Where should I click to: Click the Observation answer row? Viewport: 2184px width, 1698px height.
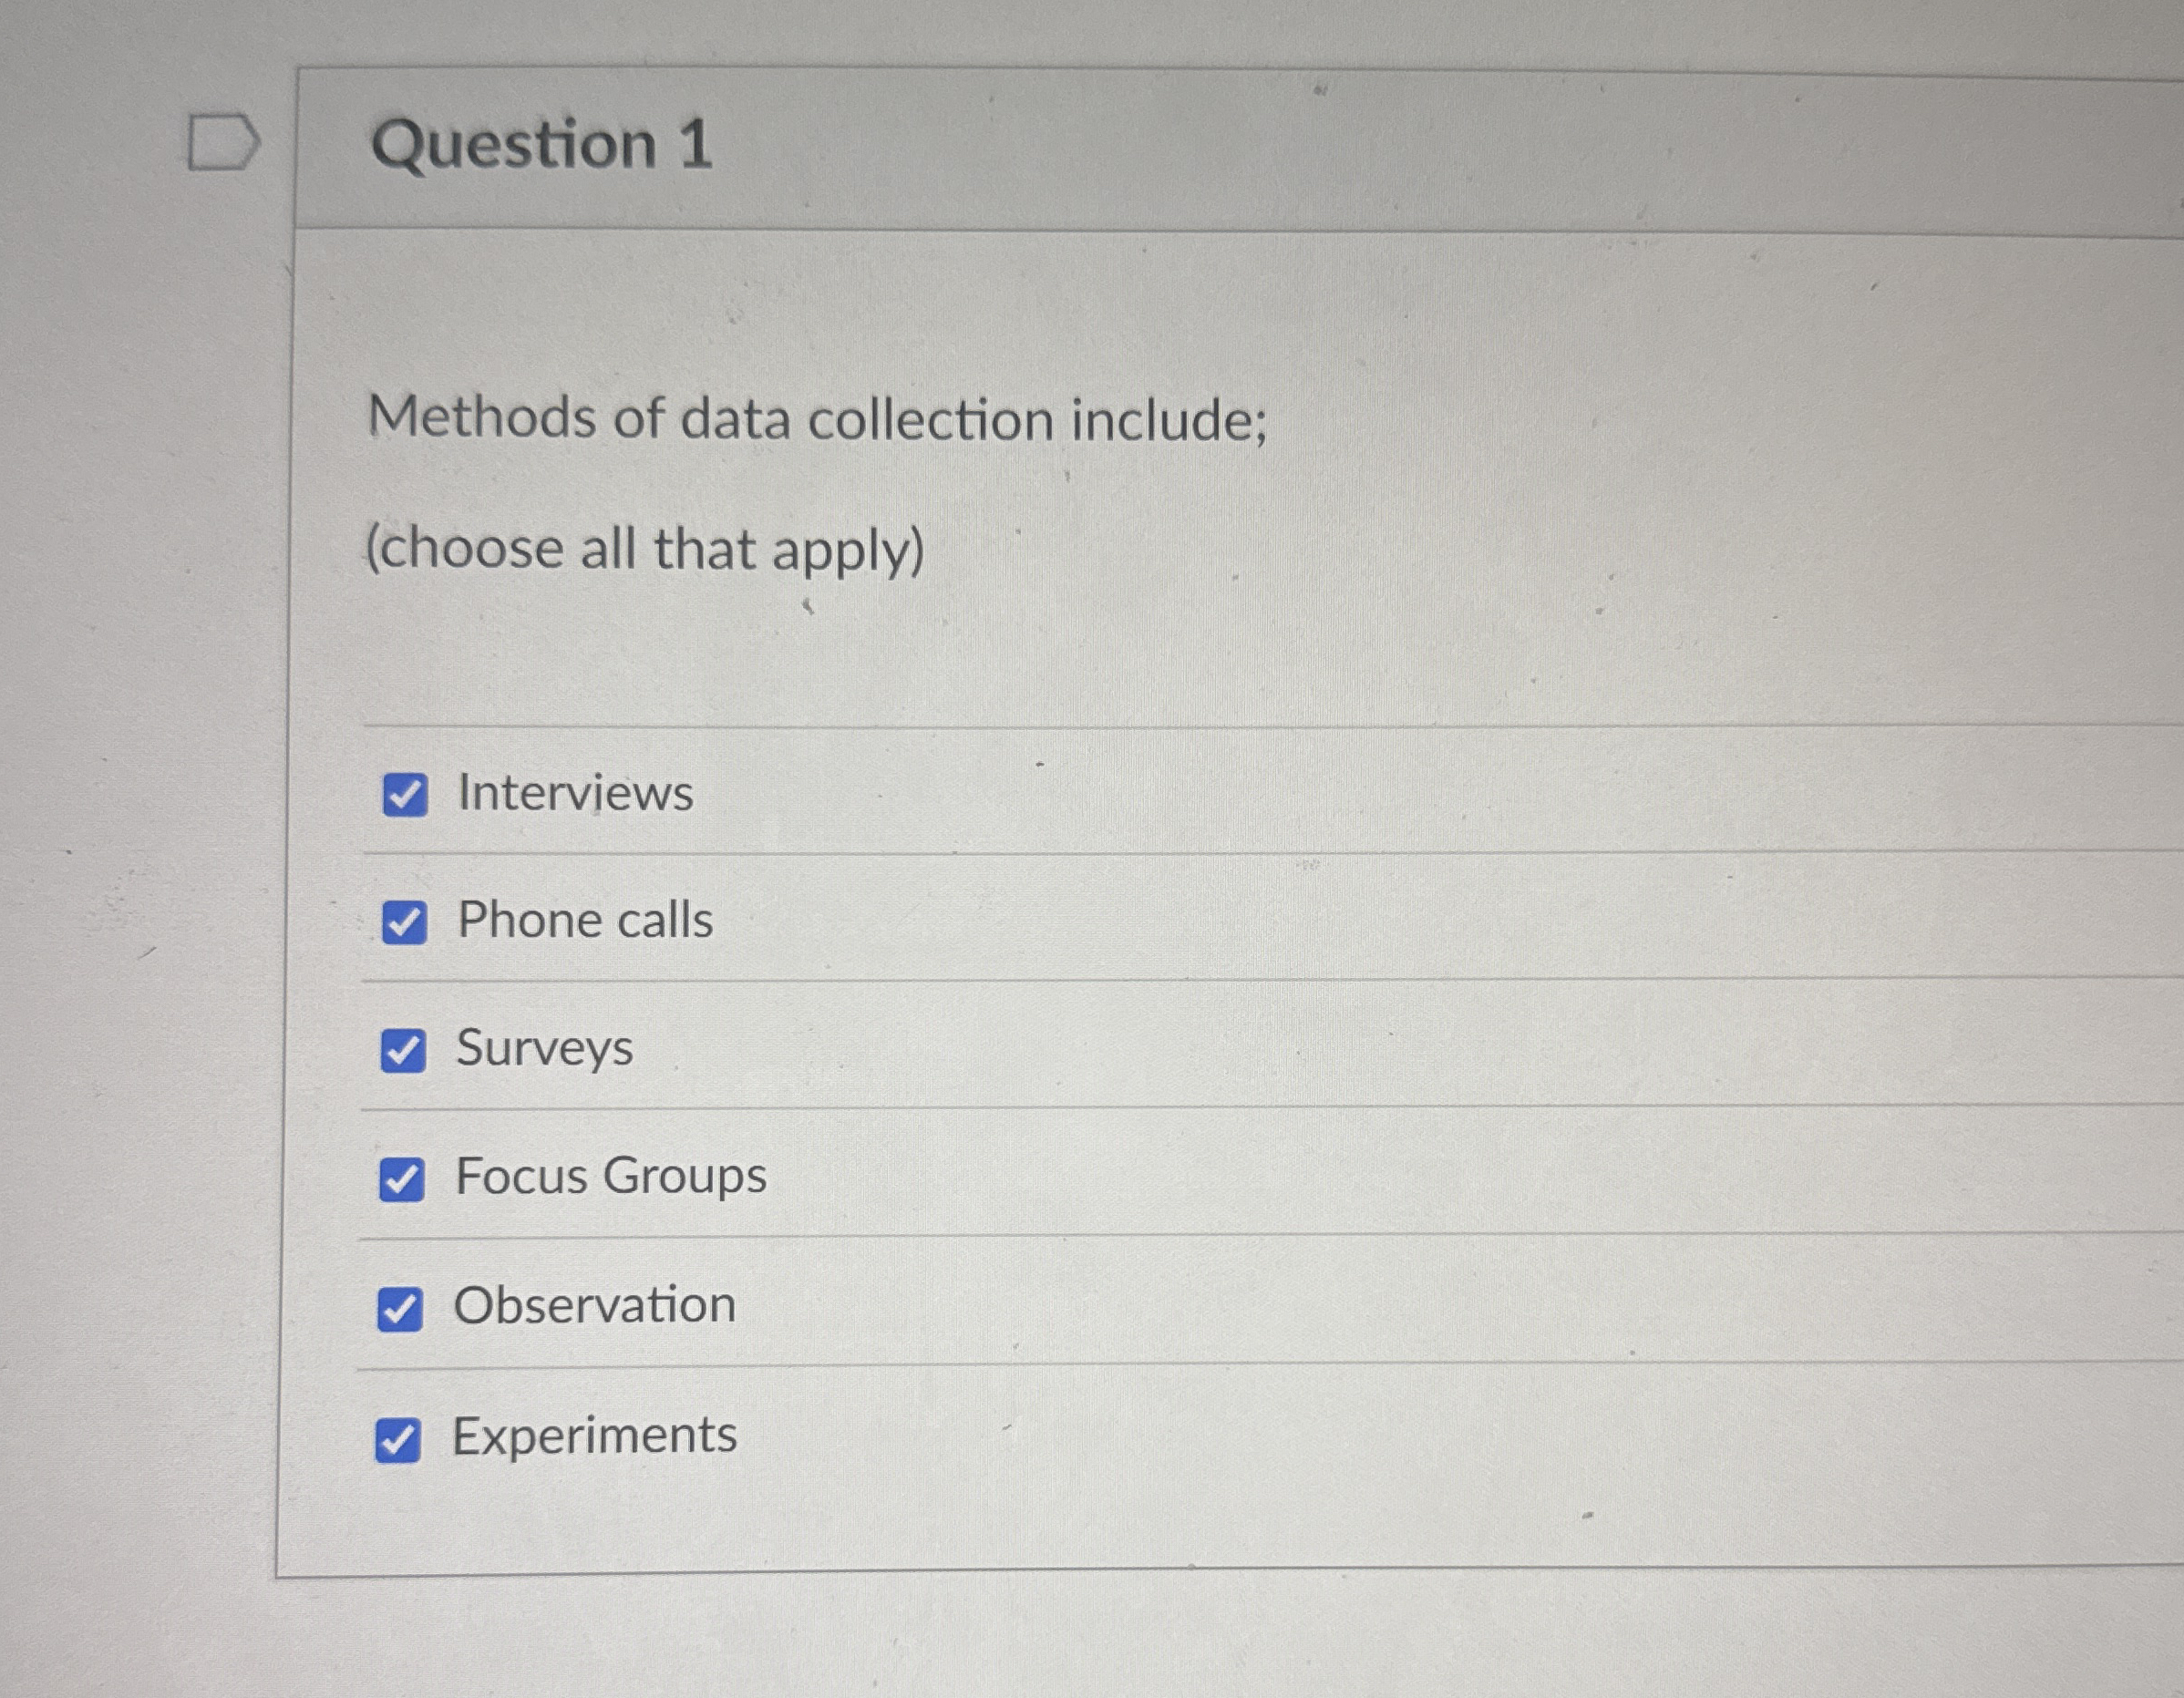click(595, 1305)
